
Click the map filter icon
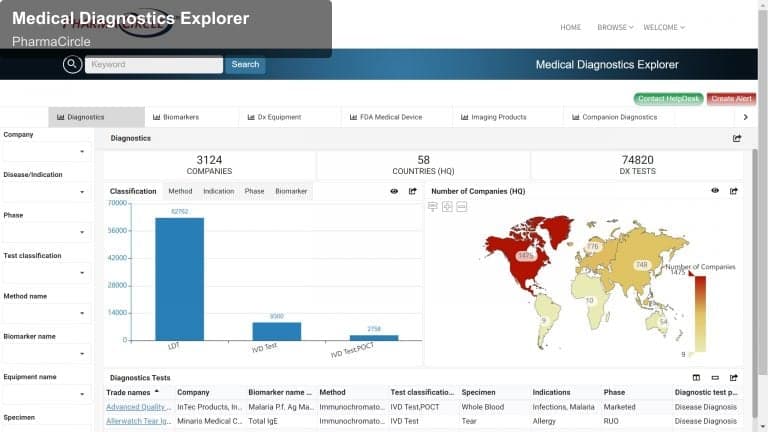click(432, 207)
